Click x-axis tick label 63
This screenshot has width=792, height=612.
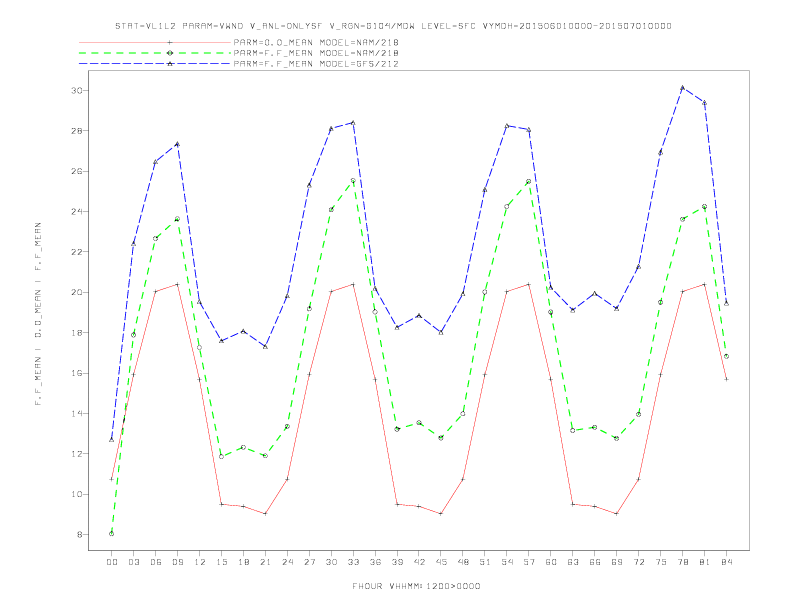click(573, 562)
